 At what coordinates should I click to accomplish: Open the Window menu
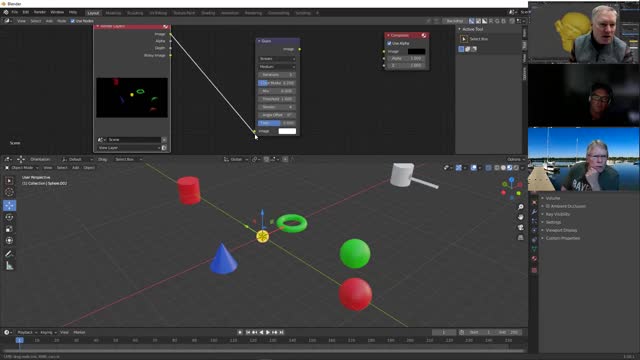[x=57, y=13]
